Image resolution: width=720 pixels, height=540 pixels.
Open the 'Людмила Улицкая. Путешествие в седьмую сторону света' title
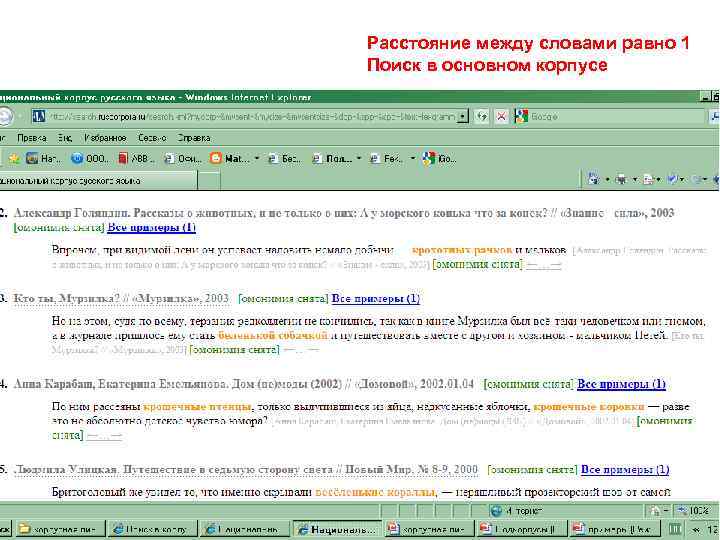coord(246,470)
